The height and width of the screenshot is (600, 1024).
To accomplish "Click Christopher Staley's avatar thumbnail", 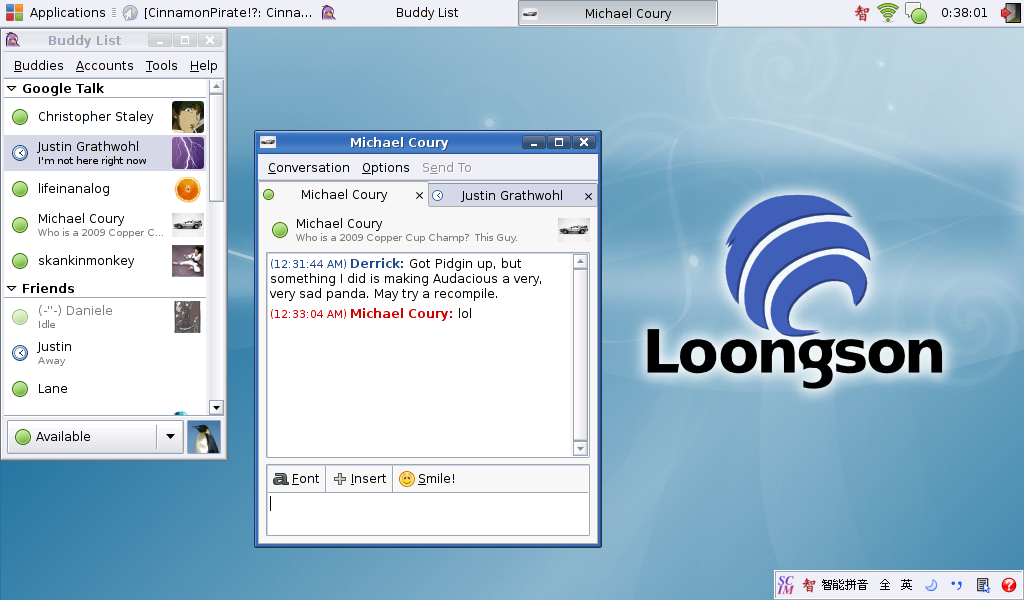I will [188, 117].
